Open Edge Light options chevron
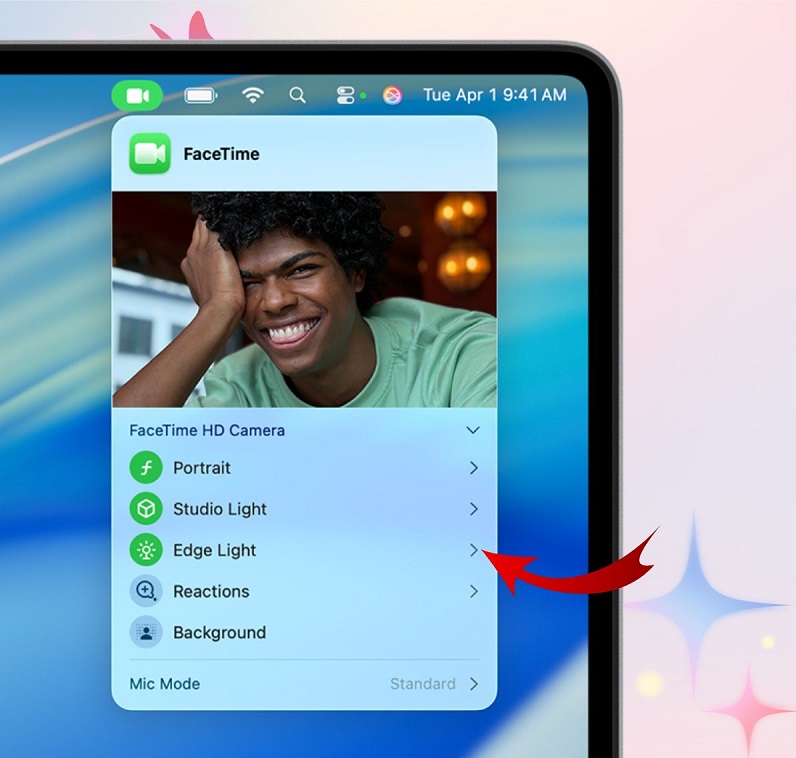This screenshot has height=758, width=796. pyautogui.click(x=473, y=550)
